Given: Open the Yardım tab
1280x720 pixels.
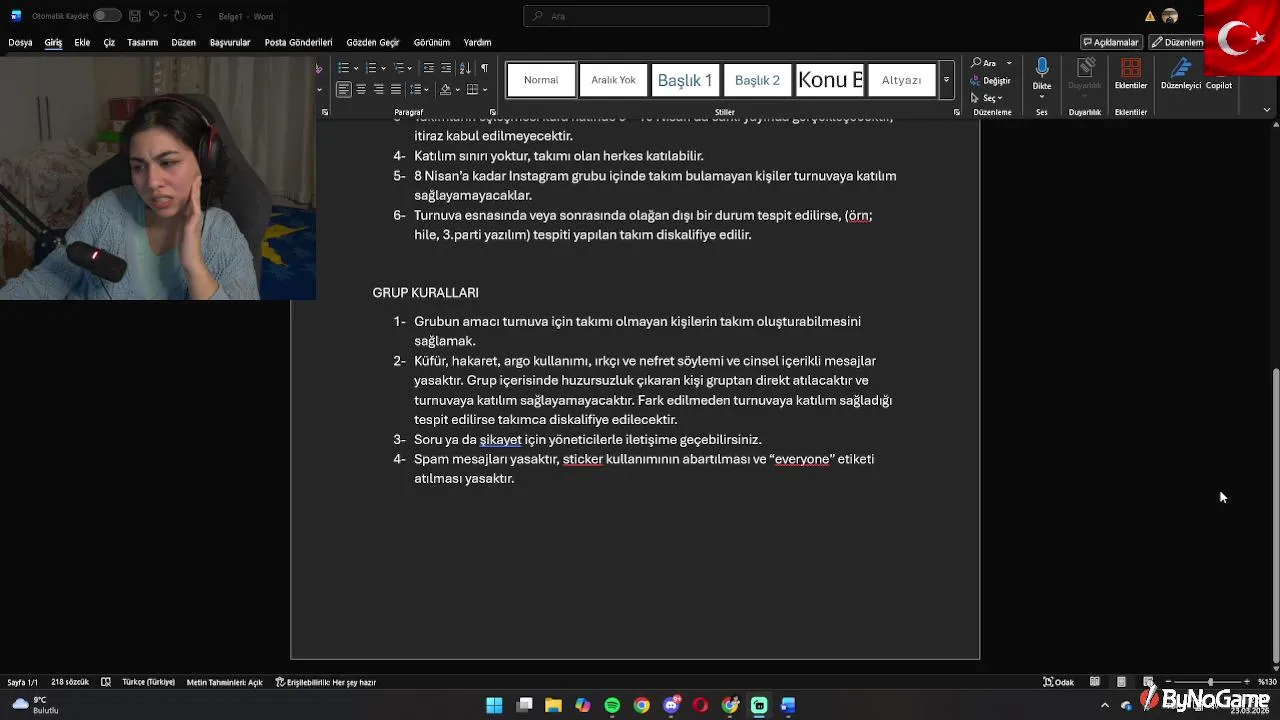Looking at the screenshot, I should (477, 43).
